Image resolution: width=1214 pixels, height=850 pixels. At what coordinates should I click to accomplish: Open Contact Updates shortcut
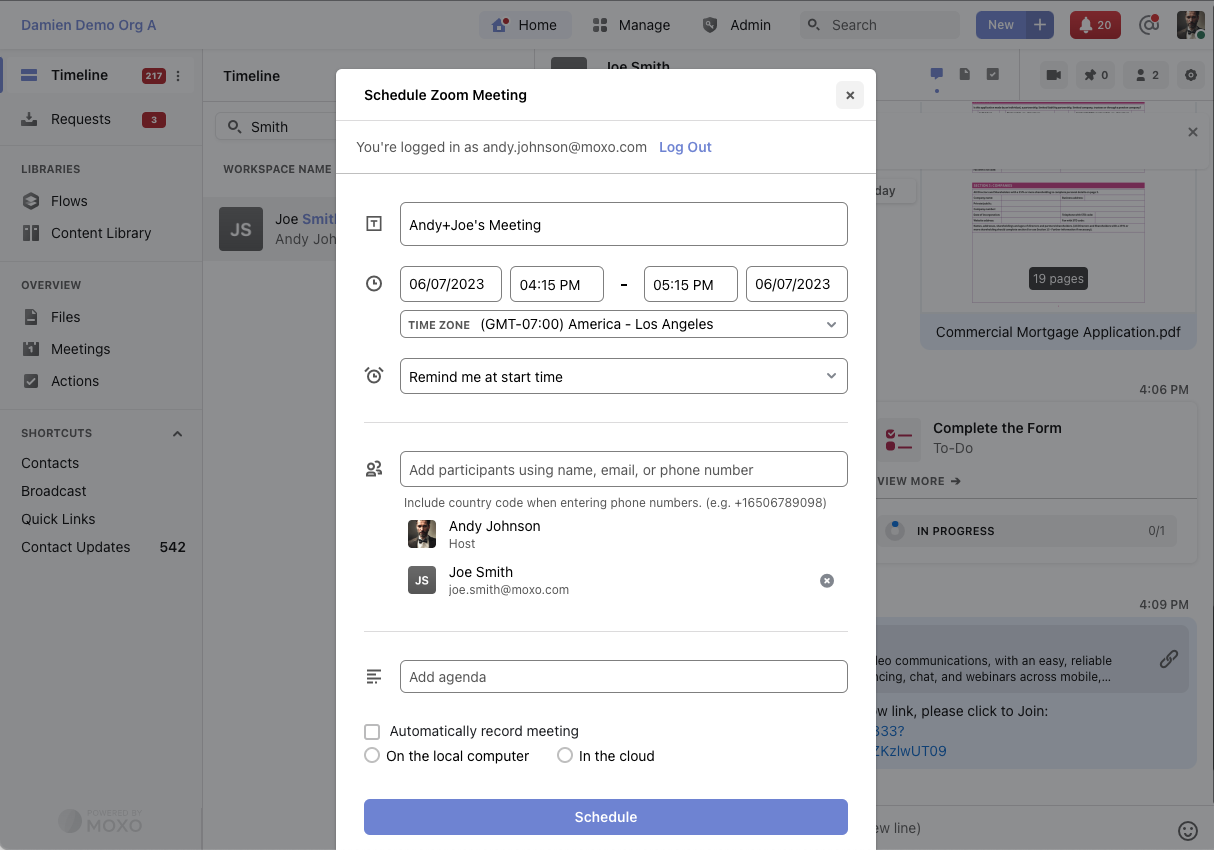pos(103,547)
